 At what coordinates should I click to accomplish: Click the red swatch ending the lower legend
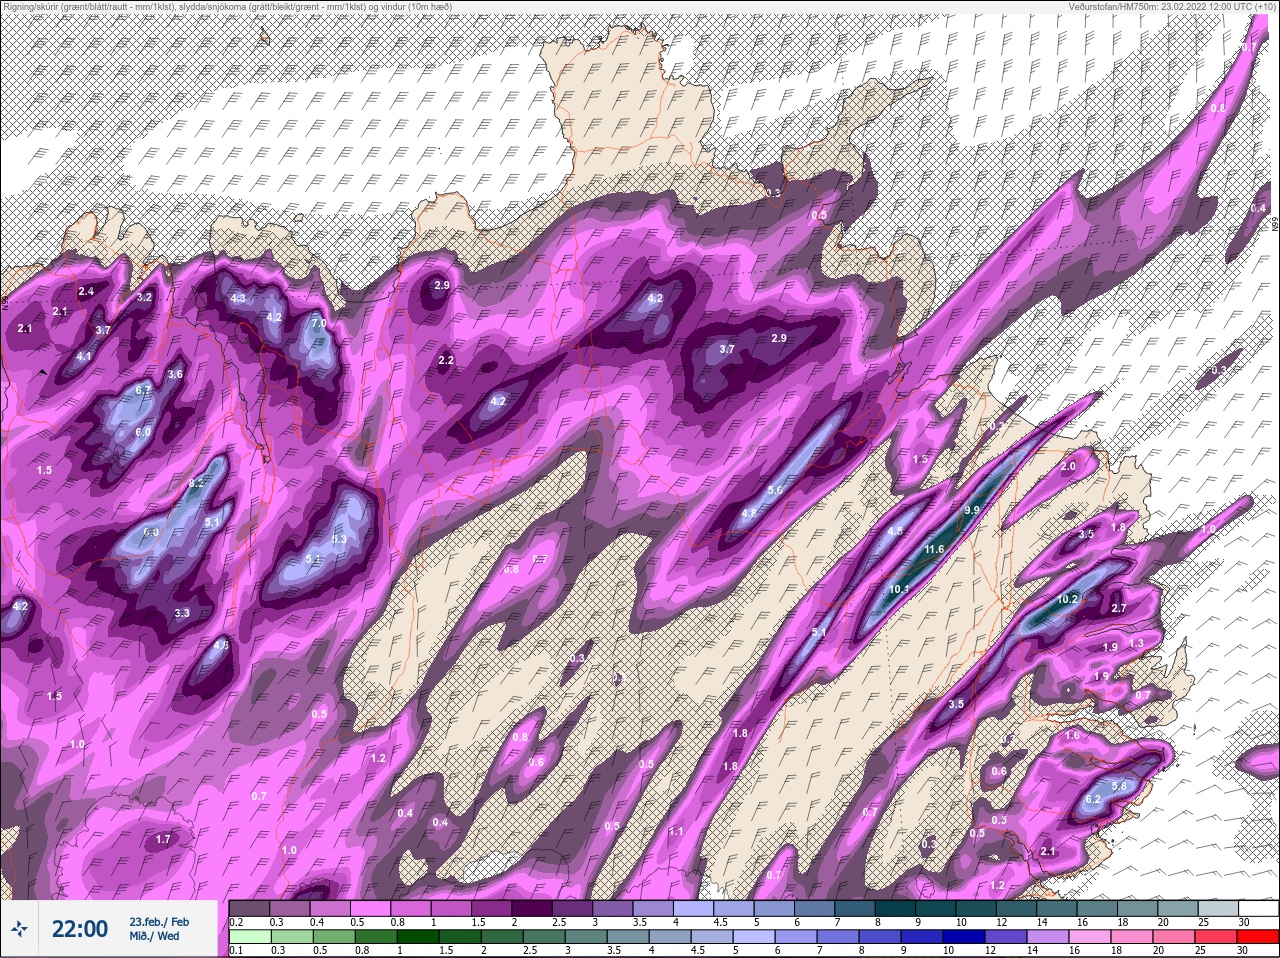point(1258,937)
